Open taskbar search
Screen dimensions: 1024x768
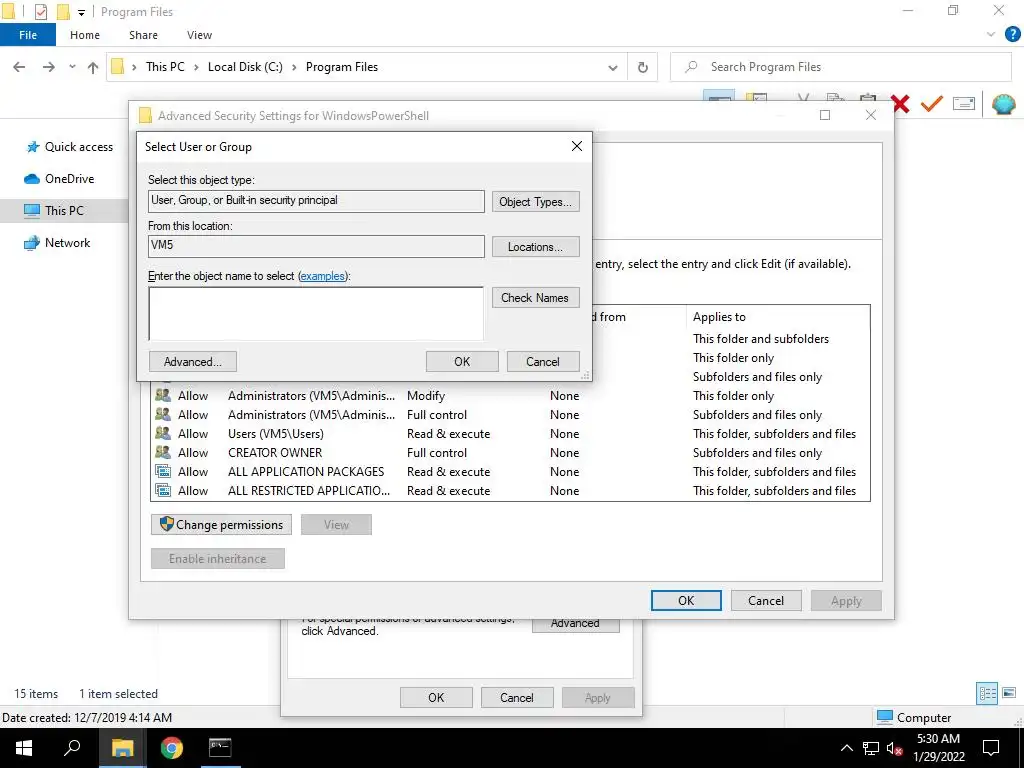(x=72, y=748)
